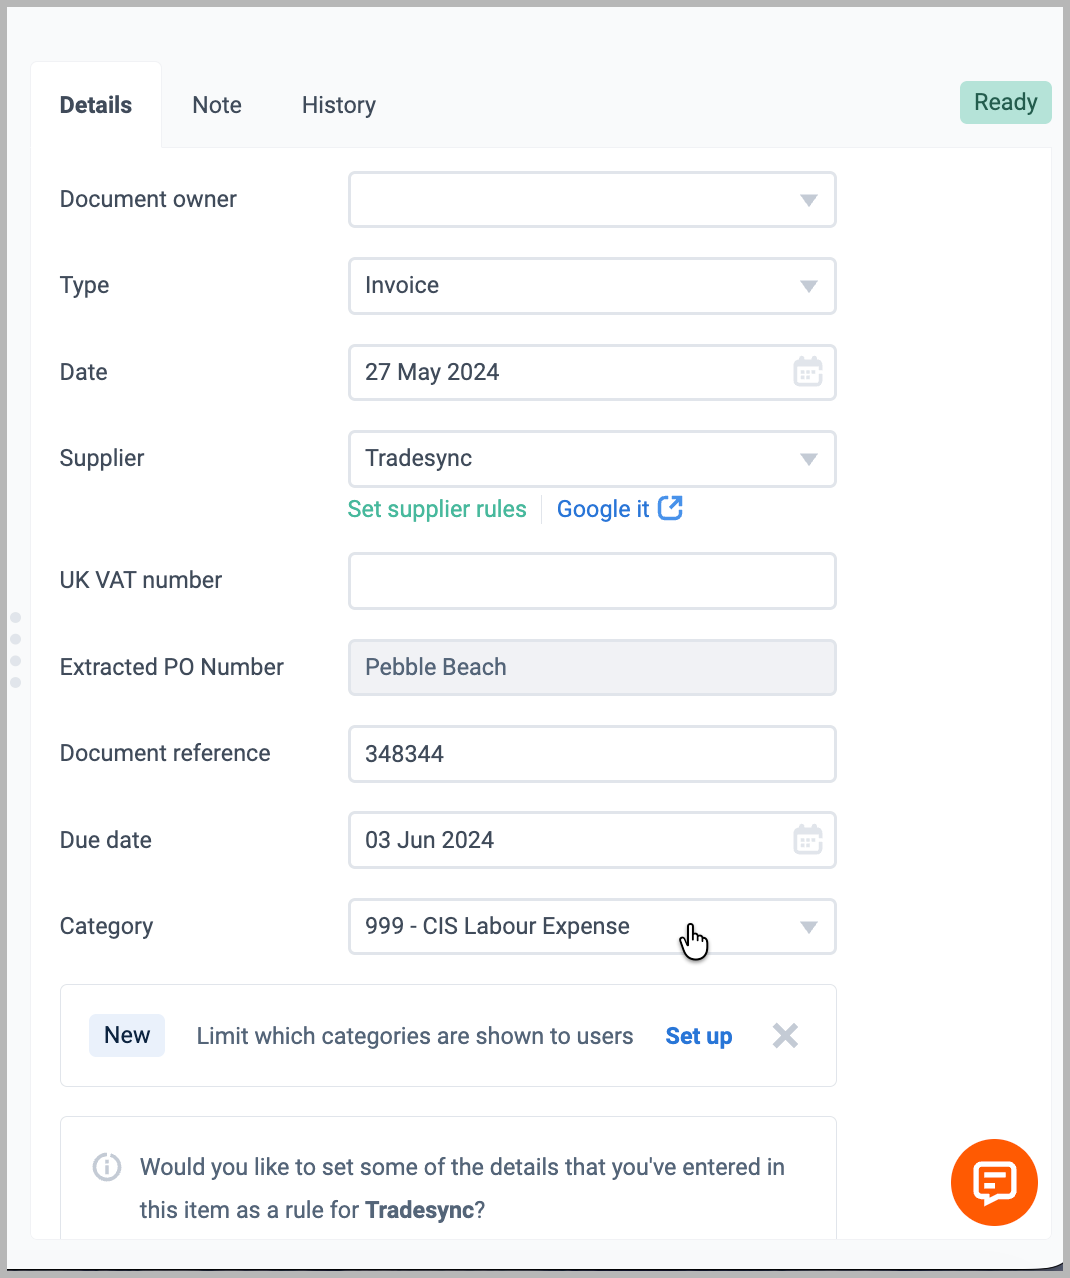Open the Date calendar picker icon
This screenshot has height=1278, width=1070.
click(808, 372)
